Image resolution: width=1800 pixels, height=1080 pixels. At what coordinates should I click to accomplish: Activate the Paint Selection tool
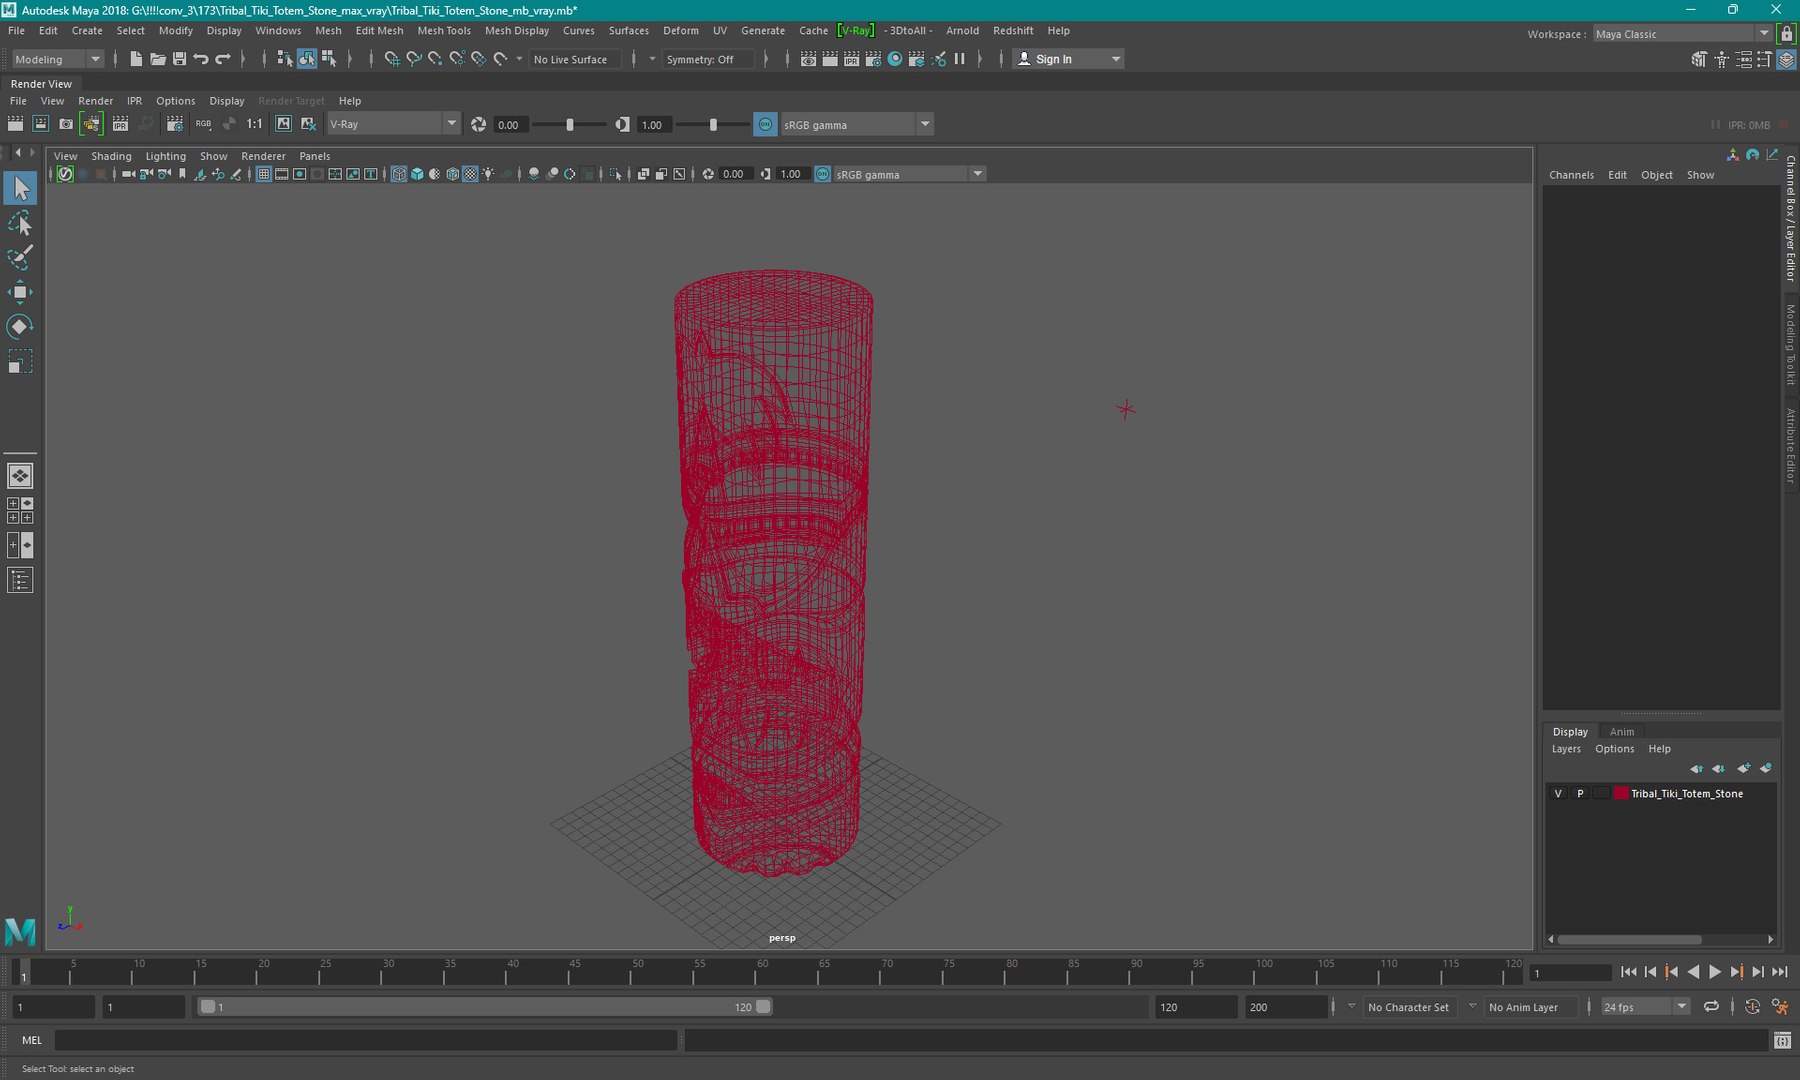tap(20, 257)
